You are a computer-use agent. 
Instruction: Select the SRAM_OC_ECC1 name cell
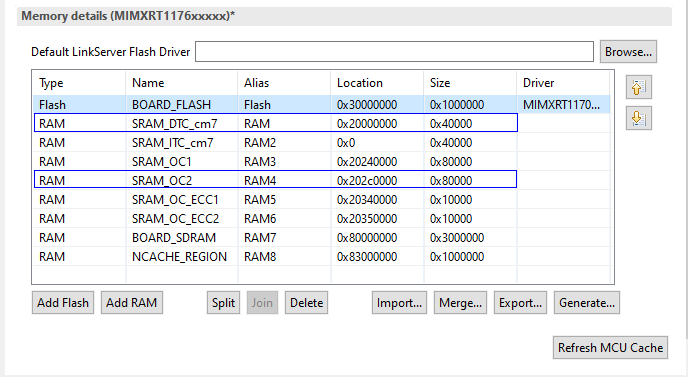point(175,200)
